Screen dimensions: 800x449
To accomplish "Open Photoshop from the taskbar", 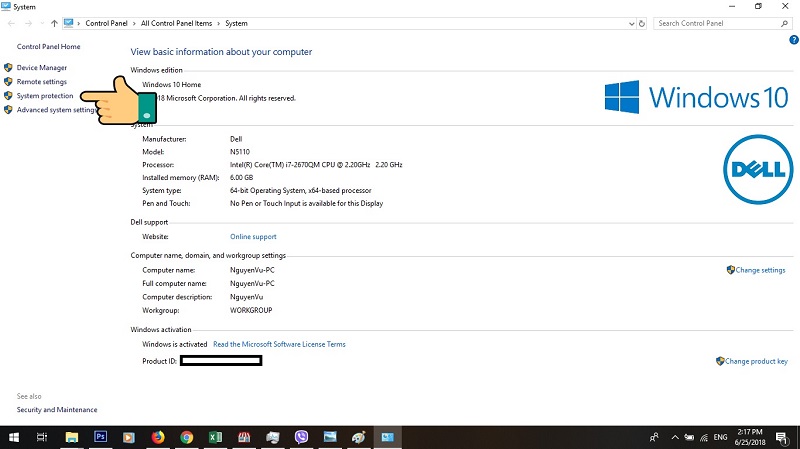I will click(101, 437).
